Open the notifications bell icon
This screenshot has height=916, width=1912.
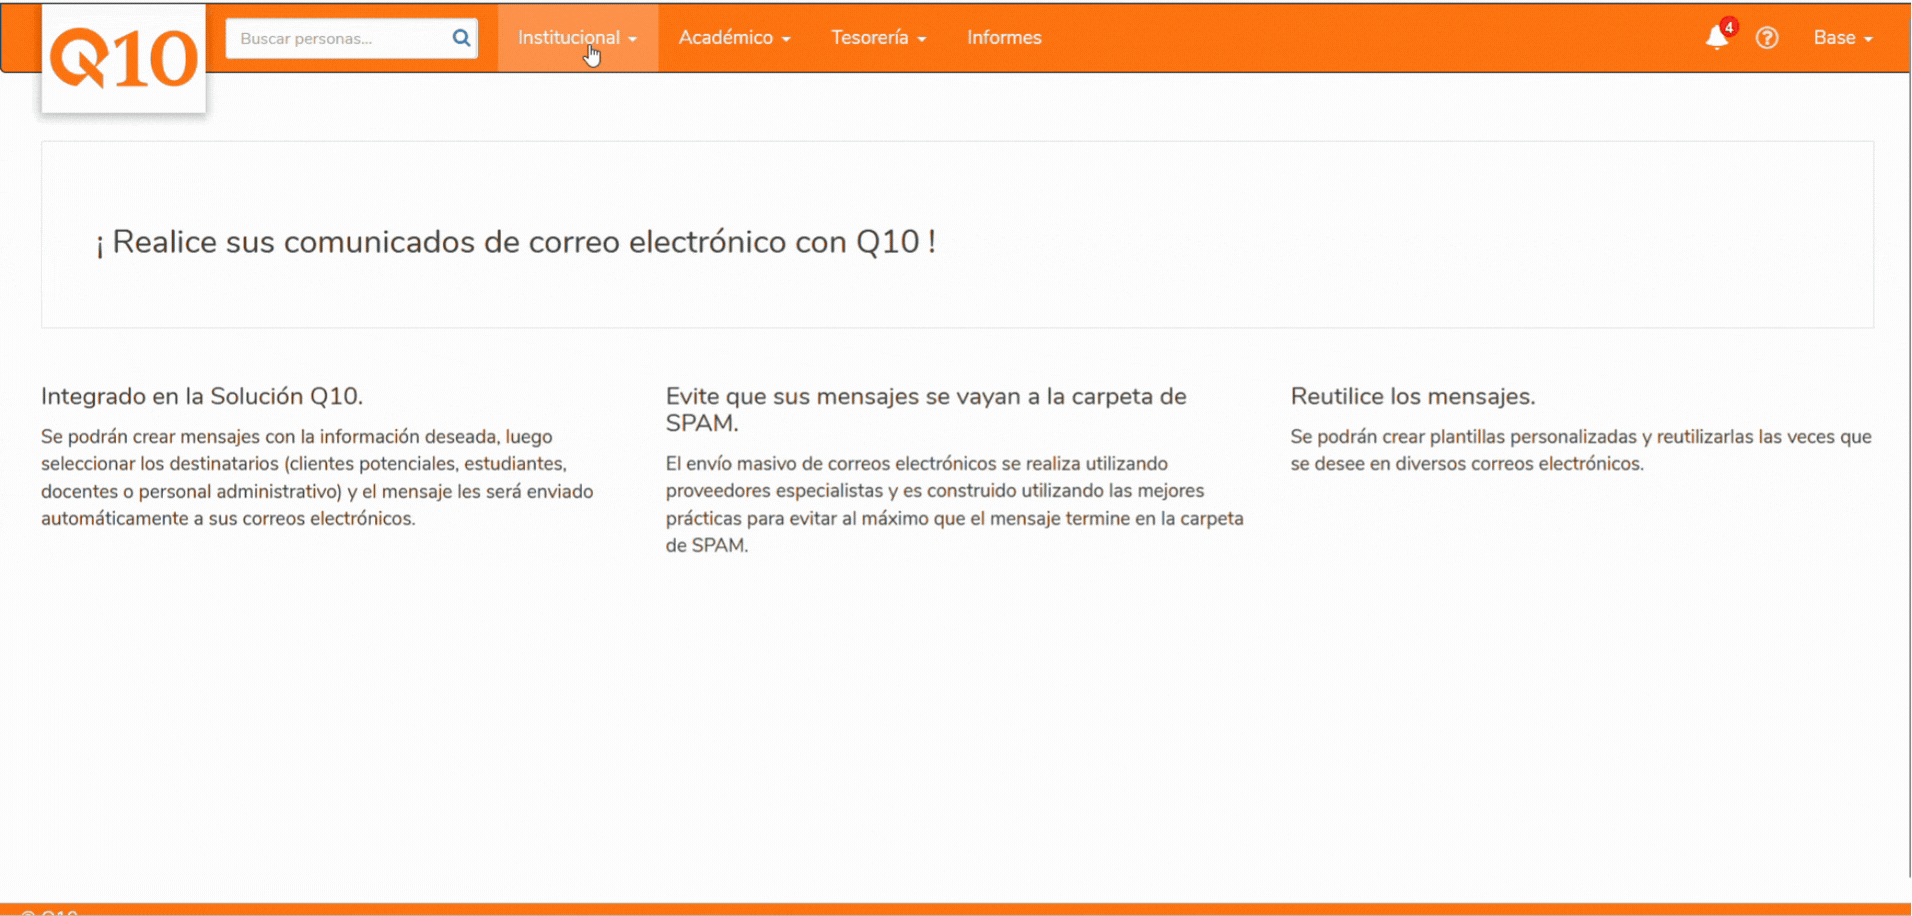(1717, 37)
